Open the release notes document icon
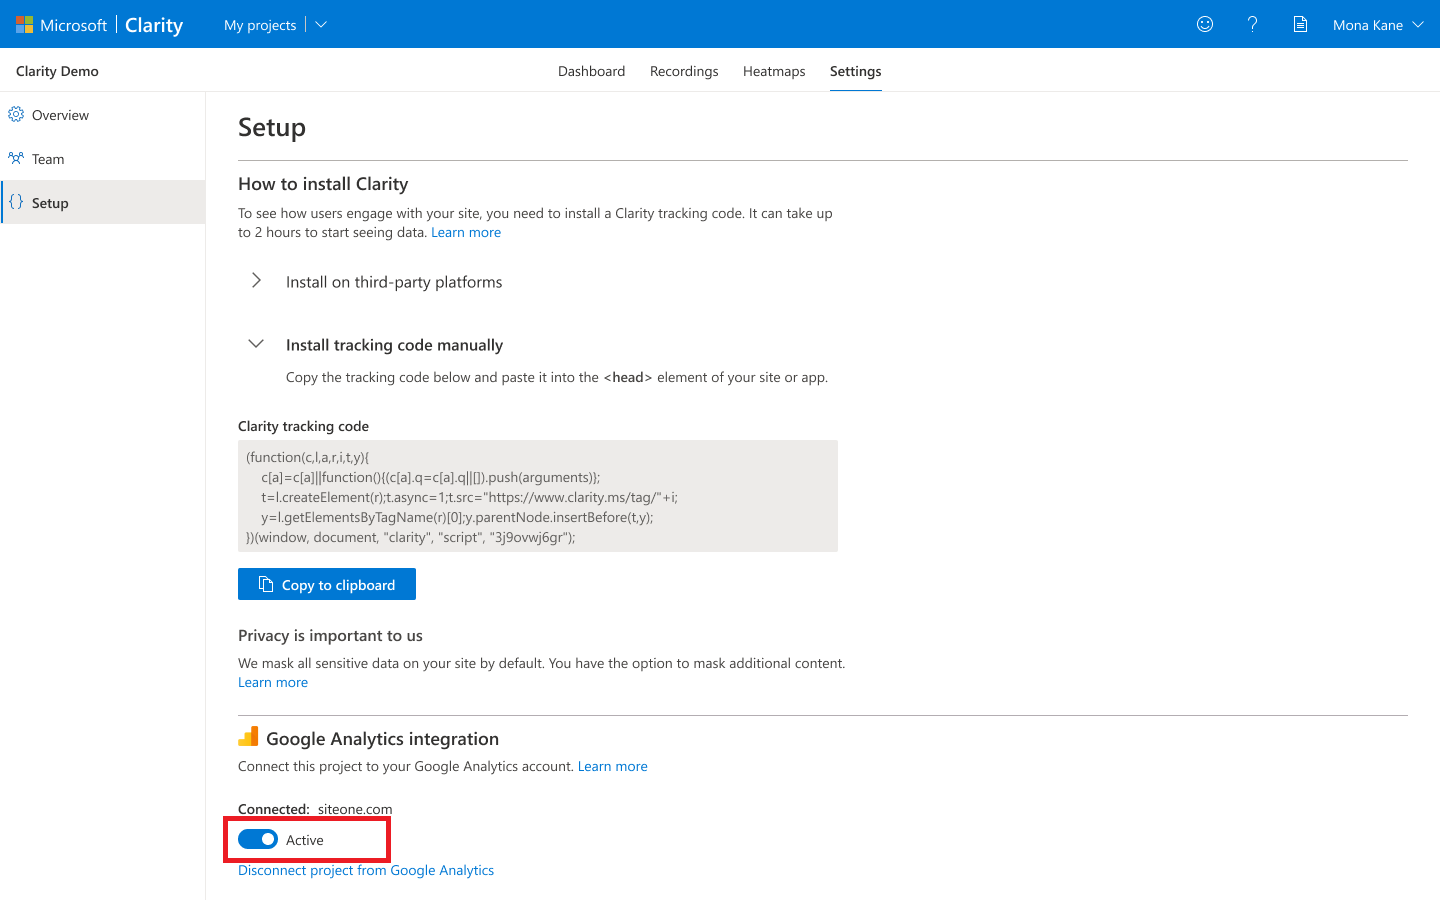The height and width of the screenshot is (900, 1440). 1300,24
